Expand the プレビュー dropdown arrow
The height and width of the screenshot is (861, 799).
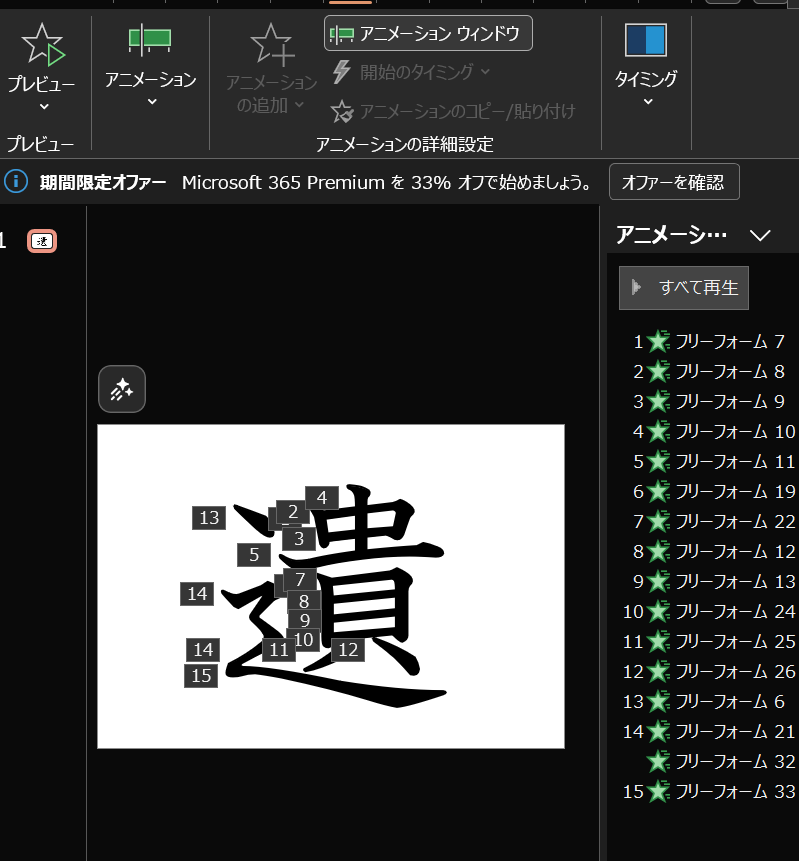(44, 107)
